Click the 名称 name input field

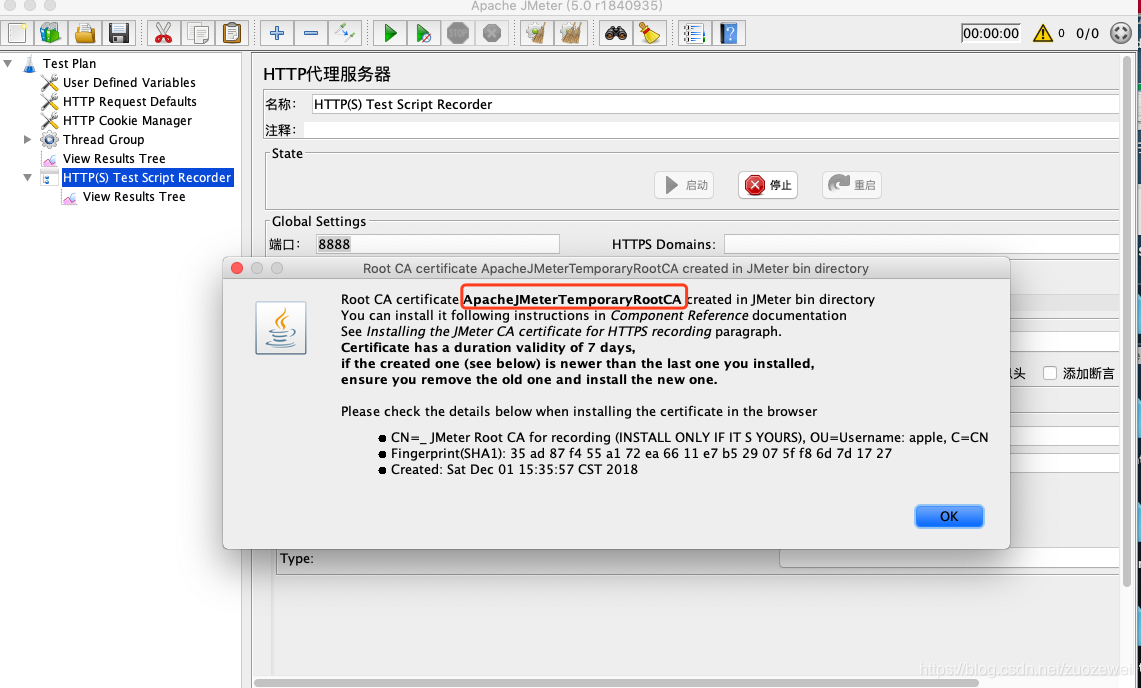[715, 104]
